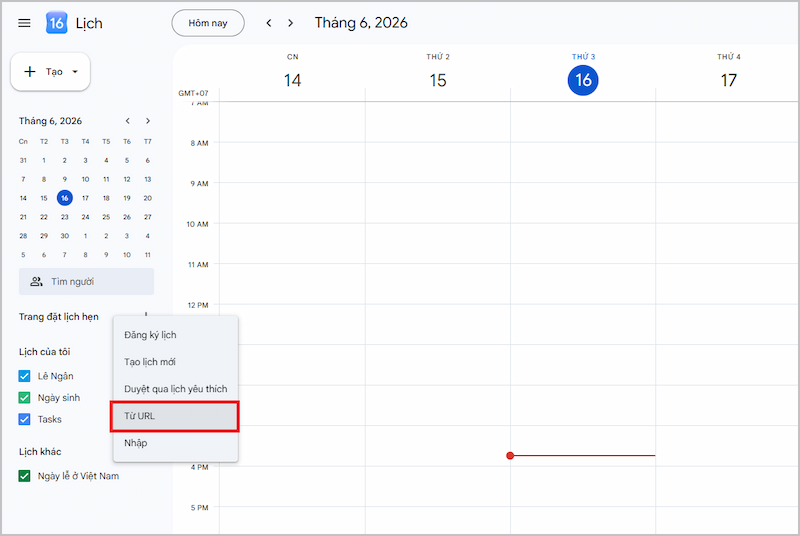800x536 pixels.
Task: Select date 18 in mini calendar
Action: [106, 198]
